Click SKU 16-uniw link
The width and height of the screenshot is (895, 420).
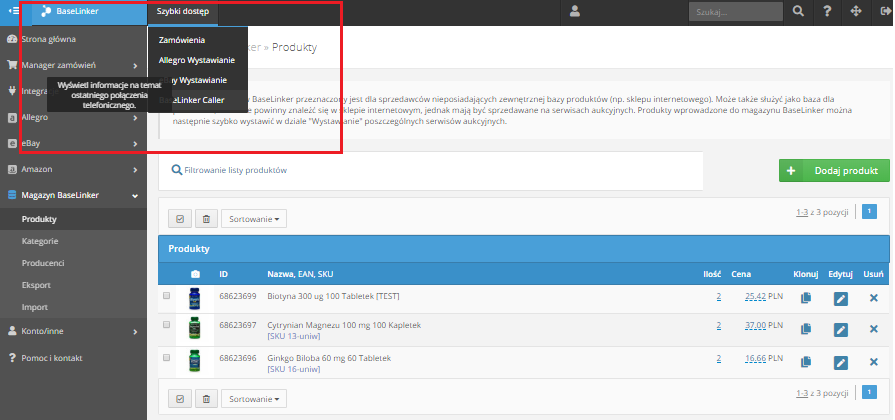click(x=293, y=369)
